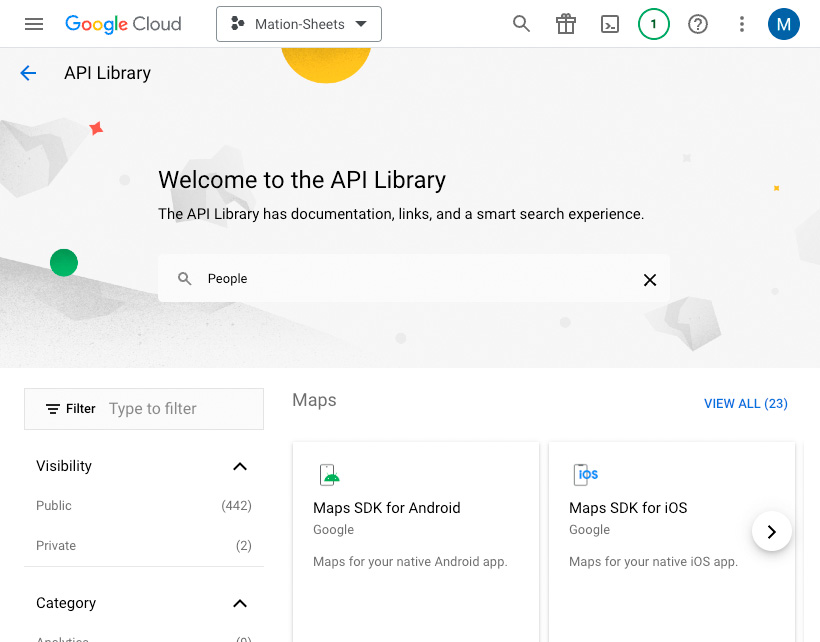Click 'Maps for your native Android app.' text
Image resolution: width=820 pixels, height=642 pixels.
410,561
